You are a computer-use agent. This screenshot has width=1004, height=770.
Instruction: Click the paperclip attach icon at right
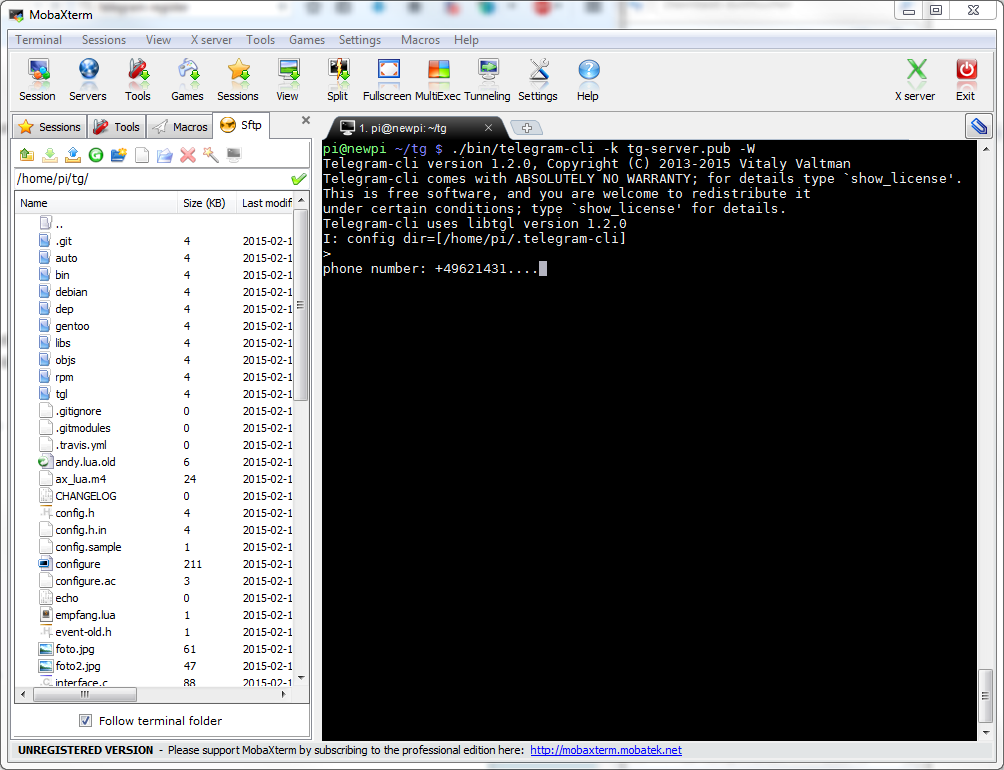(x=978, y=126)
